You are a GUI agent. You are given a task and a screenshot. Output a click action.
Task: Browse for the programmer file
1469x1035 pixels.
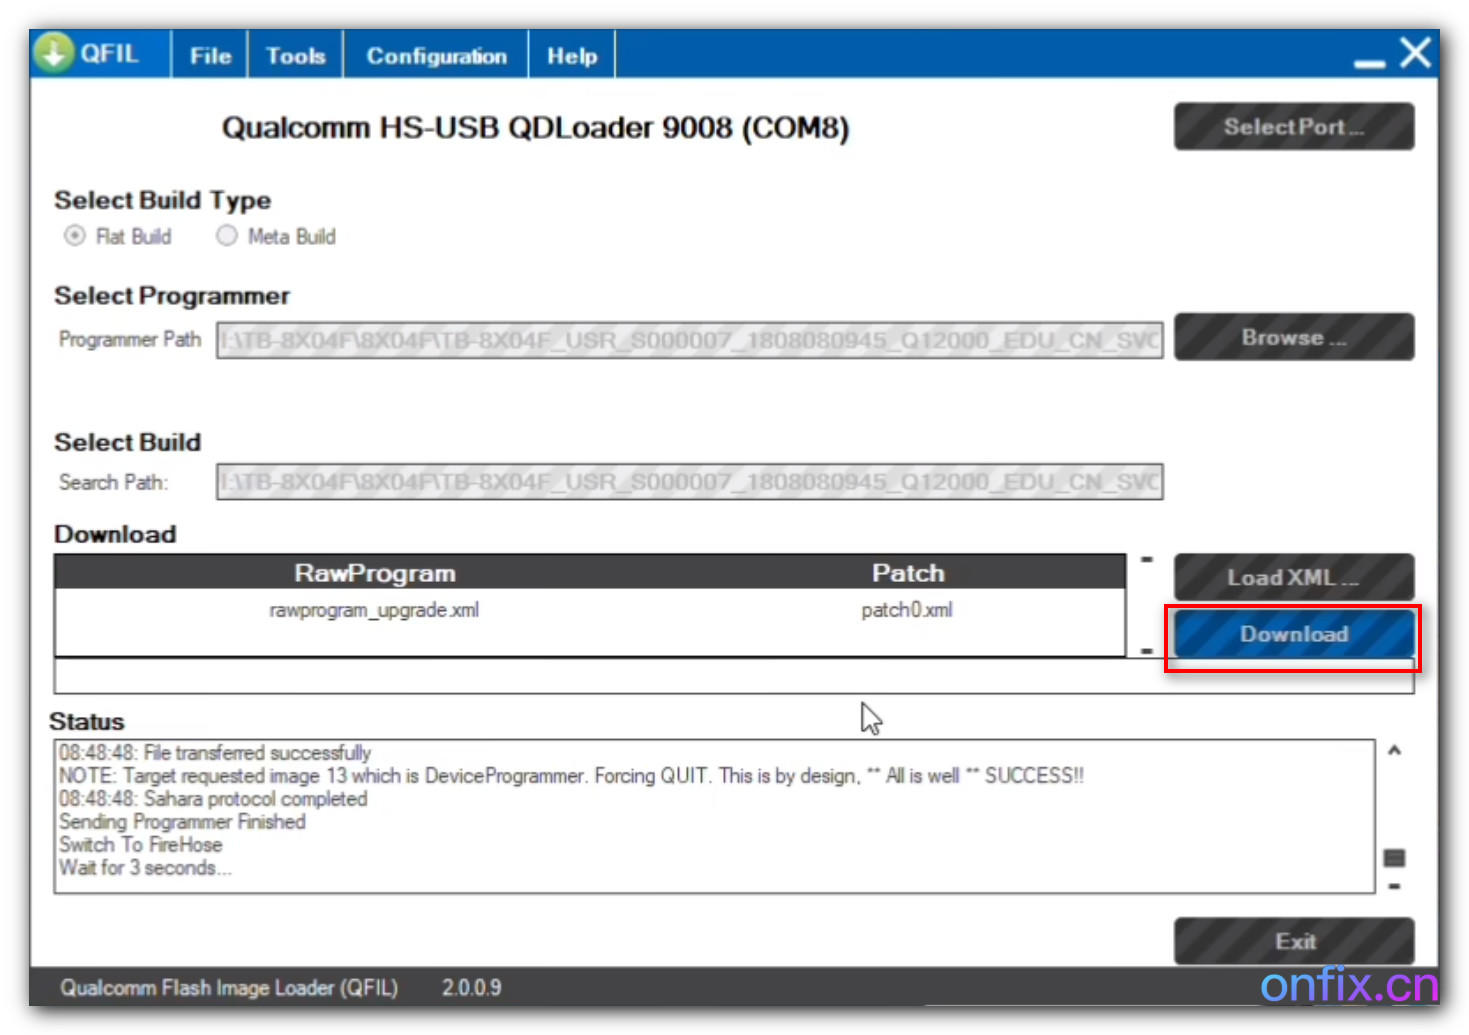coord(1293,337)
